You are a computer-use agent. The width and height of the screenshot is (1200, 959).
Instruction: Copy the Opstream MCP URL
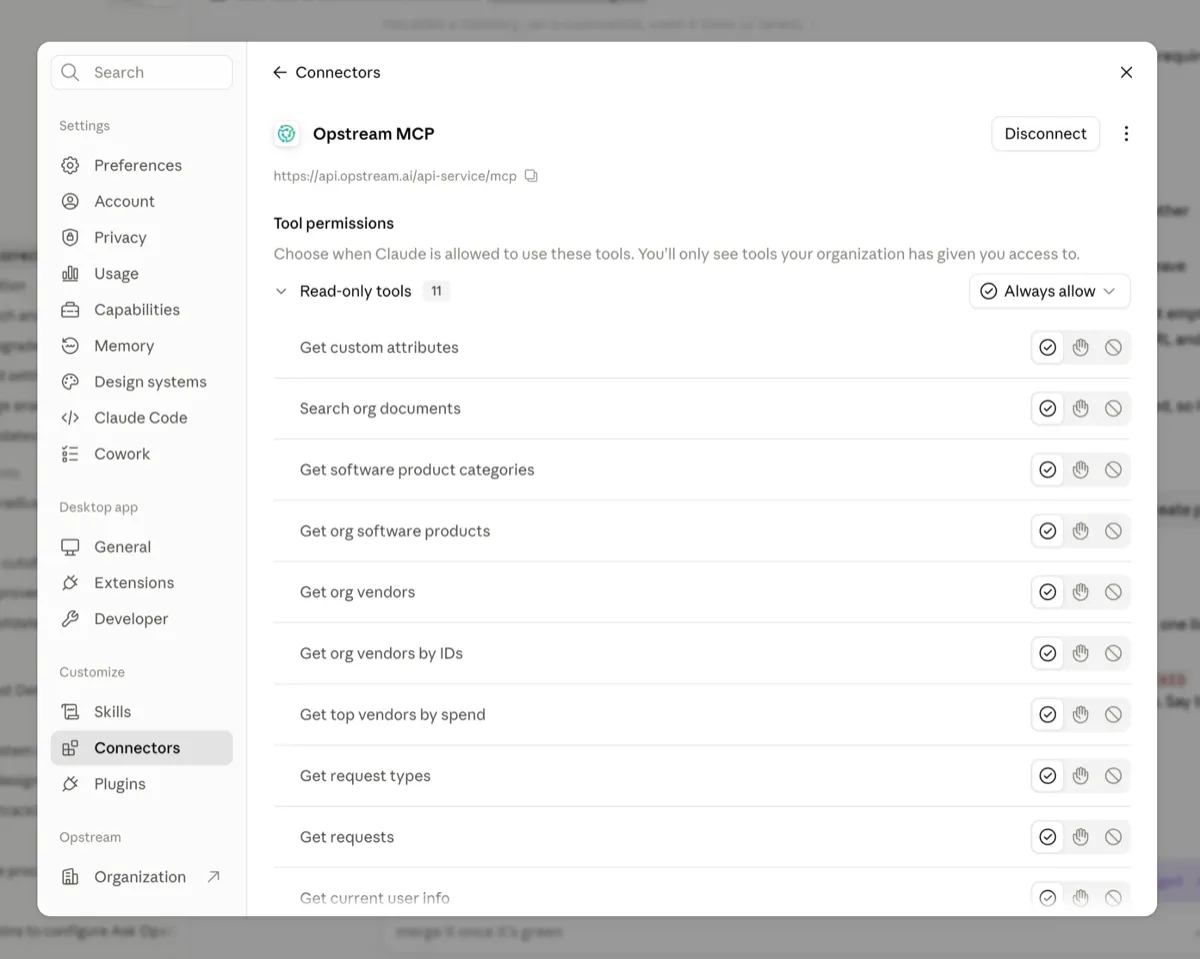(x=531, y=176)
